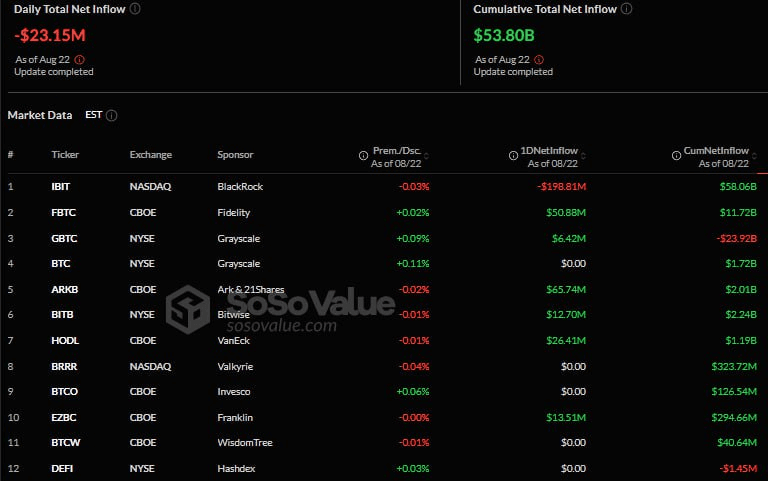Screen dimensions: 768x481
Task: Click the Invesco sponsor cell
Action: [x=234, y=391]
